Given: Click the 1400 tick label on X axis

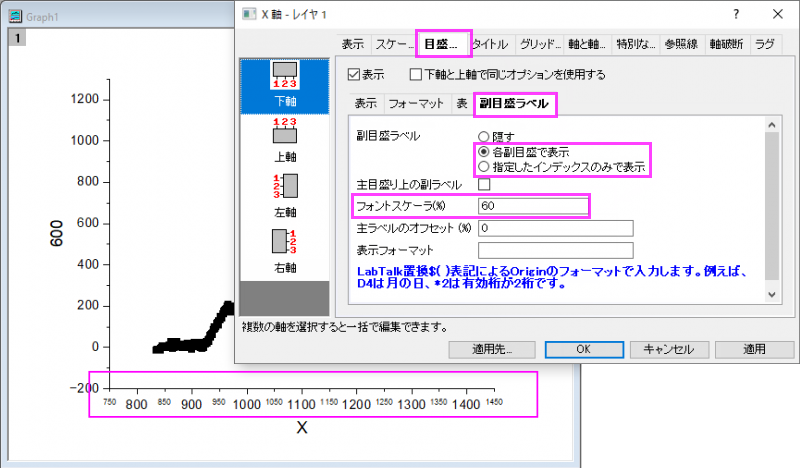Looking at the screenshot, I should 466,405.
